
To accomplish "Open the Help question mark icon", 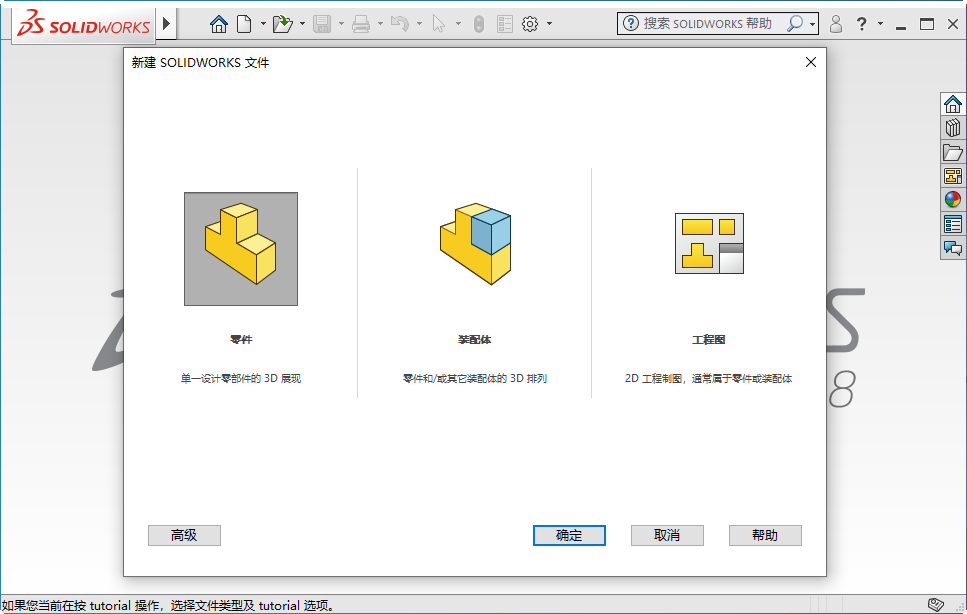I will click(862, 24).
